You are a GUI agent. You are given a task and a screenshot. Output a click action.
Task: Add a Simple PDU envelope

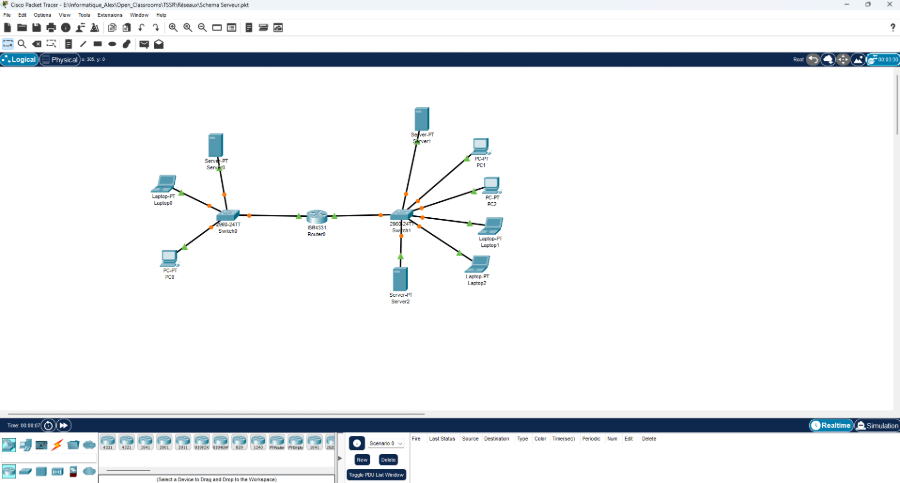pos(144,44)
